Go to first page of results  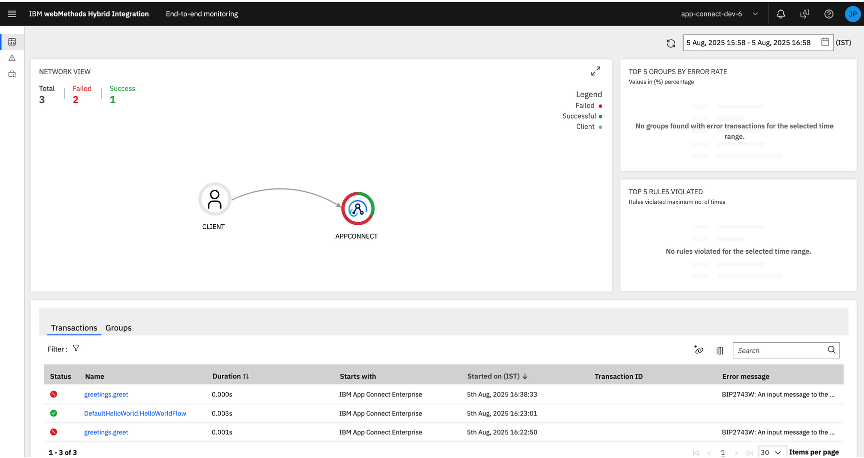(x=695, y=453)
